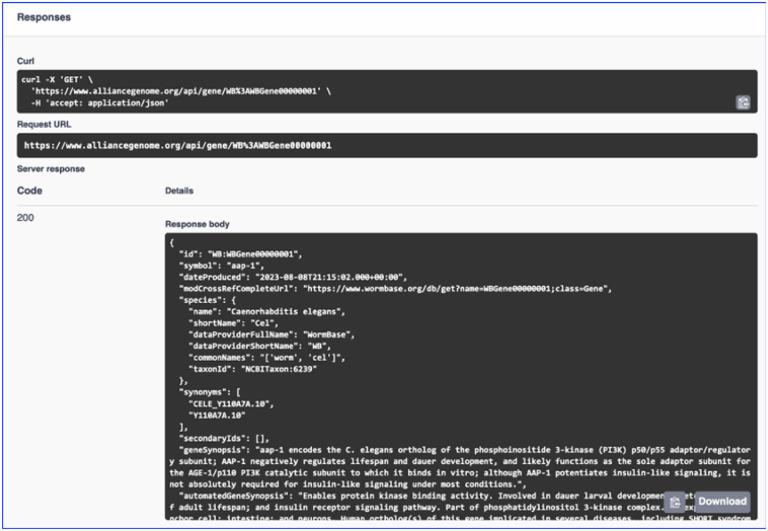Click the "synonyms" array opening line

[215, 392]
